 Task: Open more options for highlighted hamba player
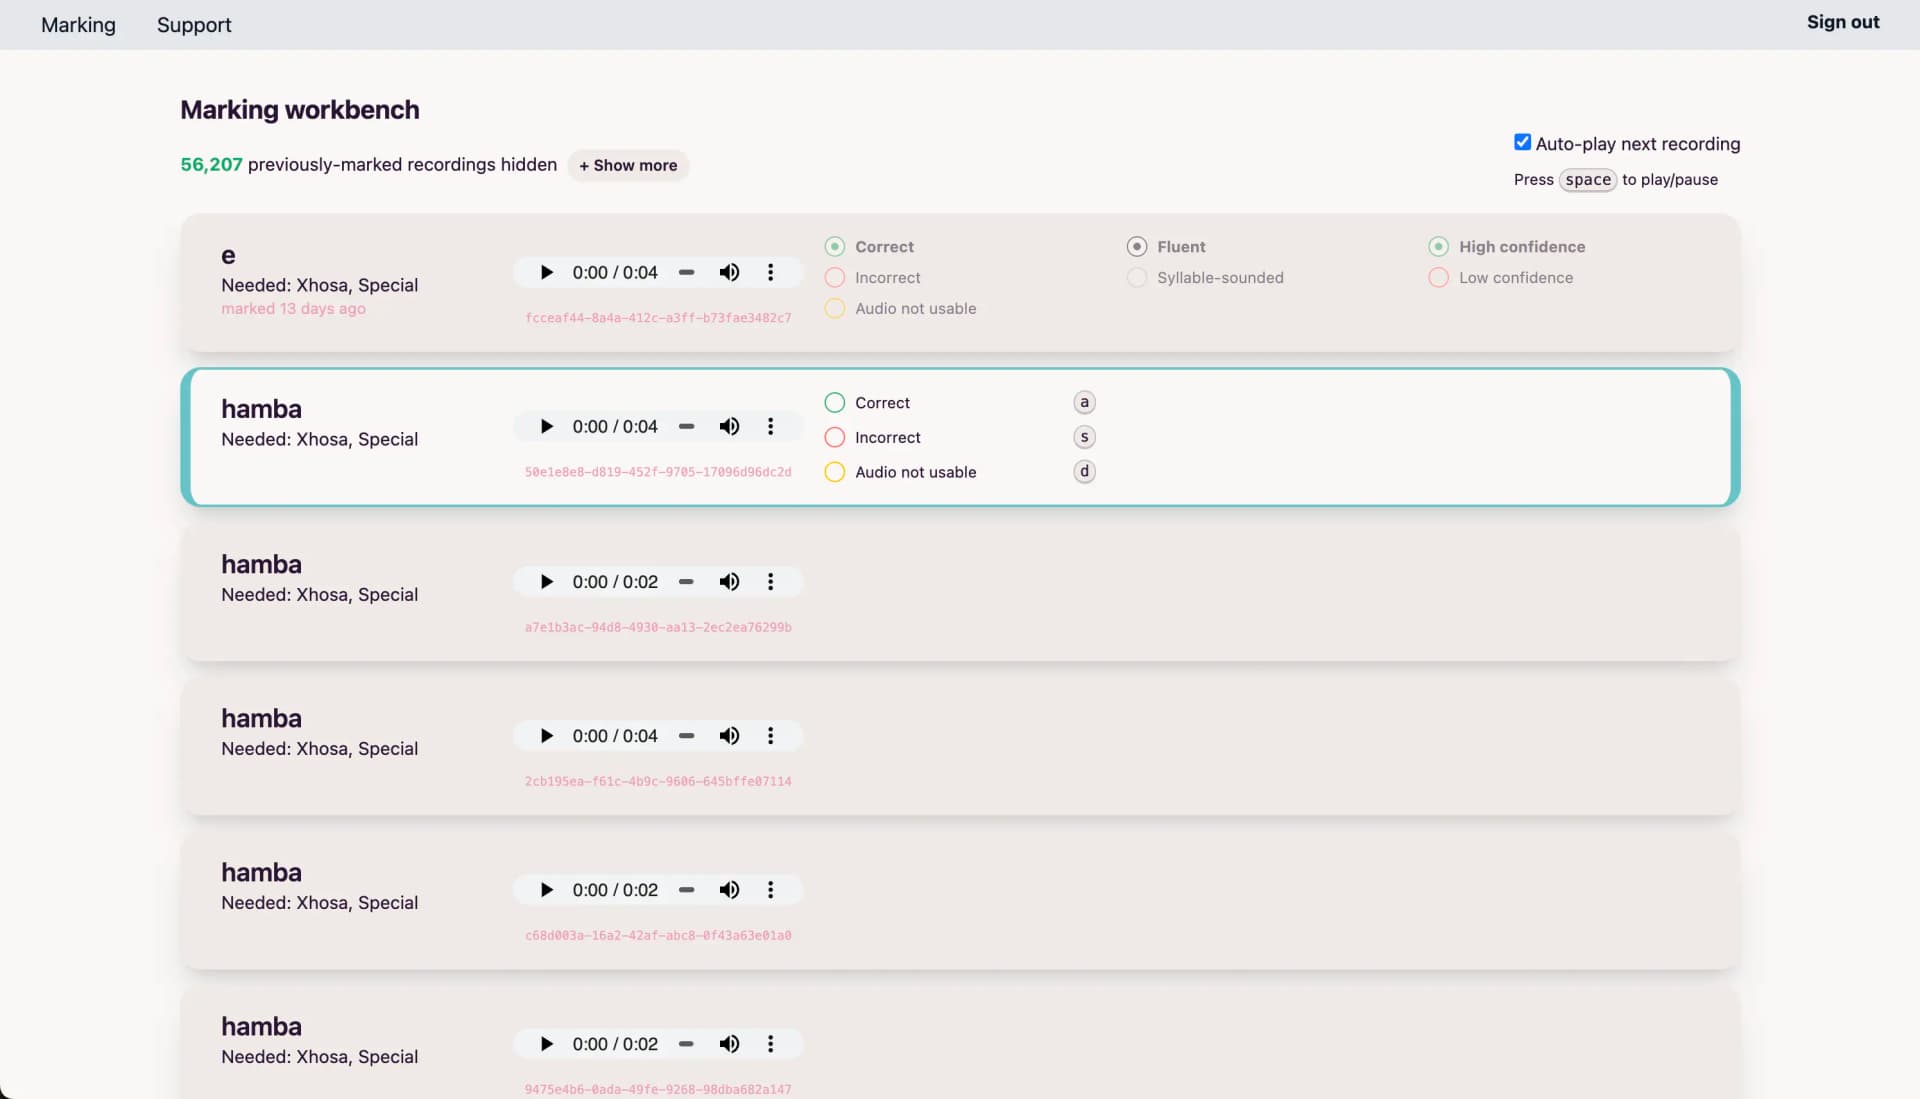pos(770,427)
